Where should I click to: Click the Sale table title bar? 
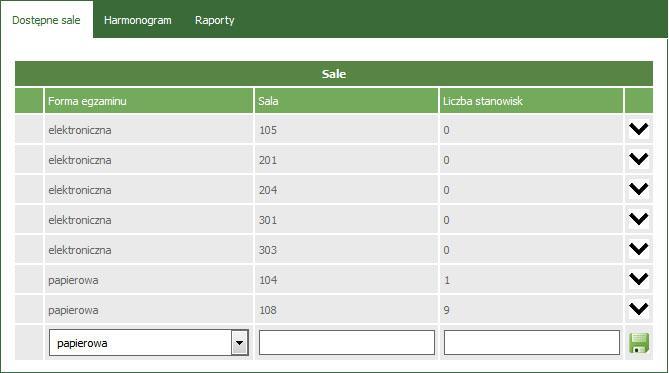pyautogui.click(x=334, y=74)
